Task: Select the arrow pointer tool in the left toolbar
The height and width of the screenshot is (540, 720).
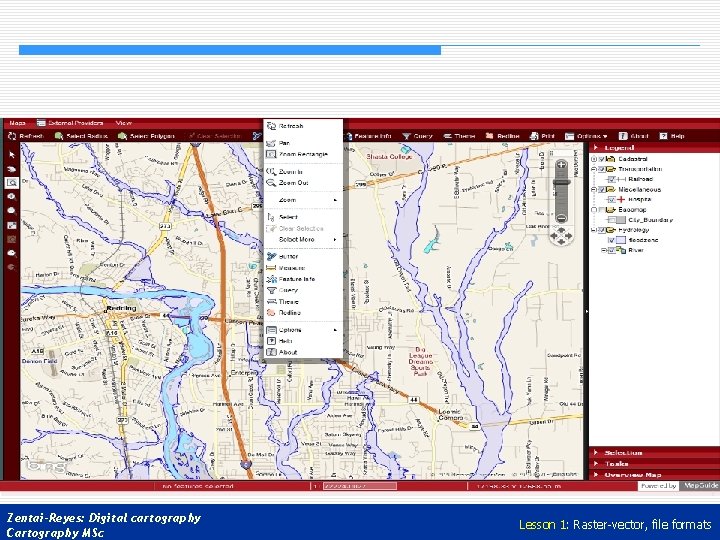Action: (12, 155)
